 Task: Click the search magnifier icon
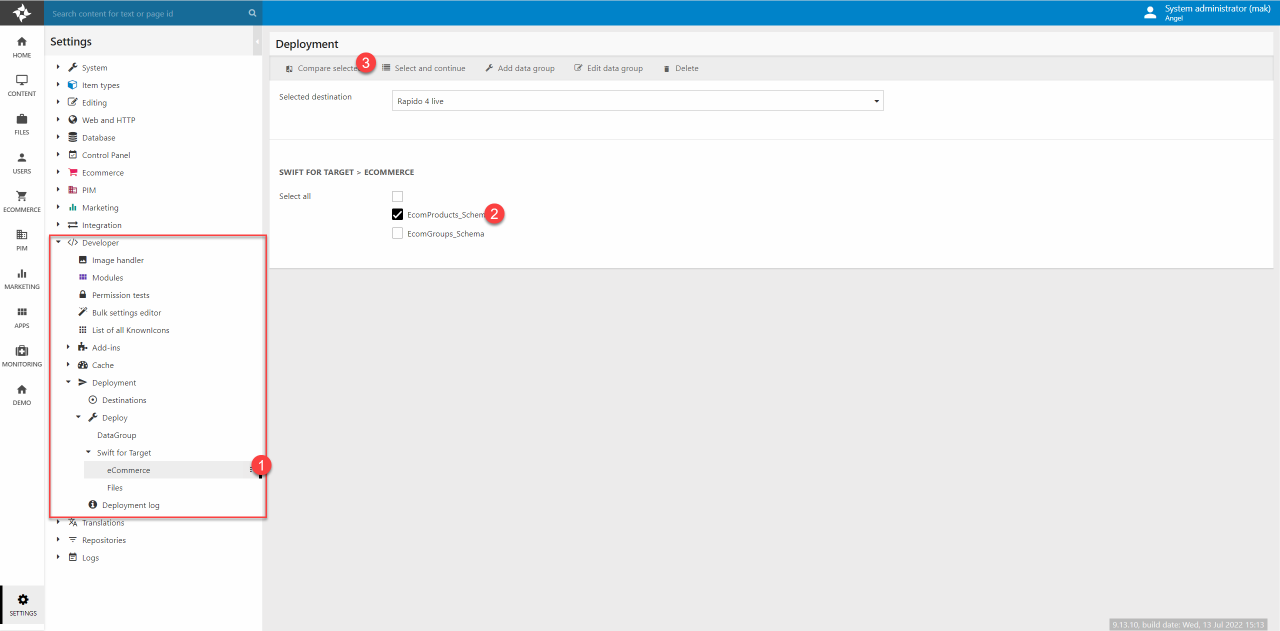coord(252,14)
